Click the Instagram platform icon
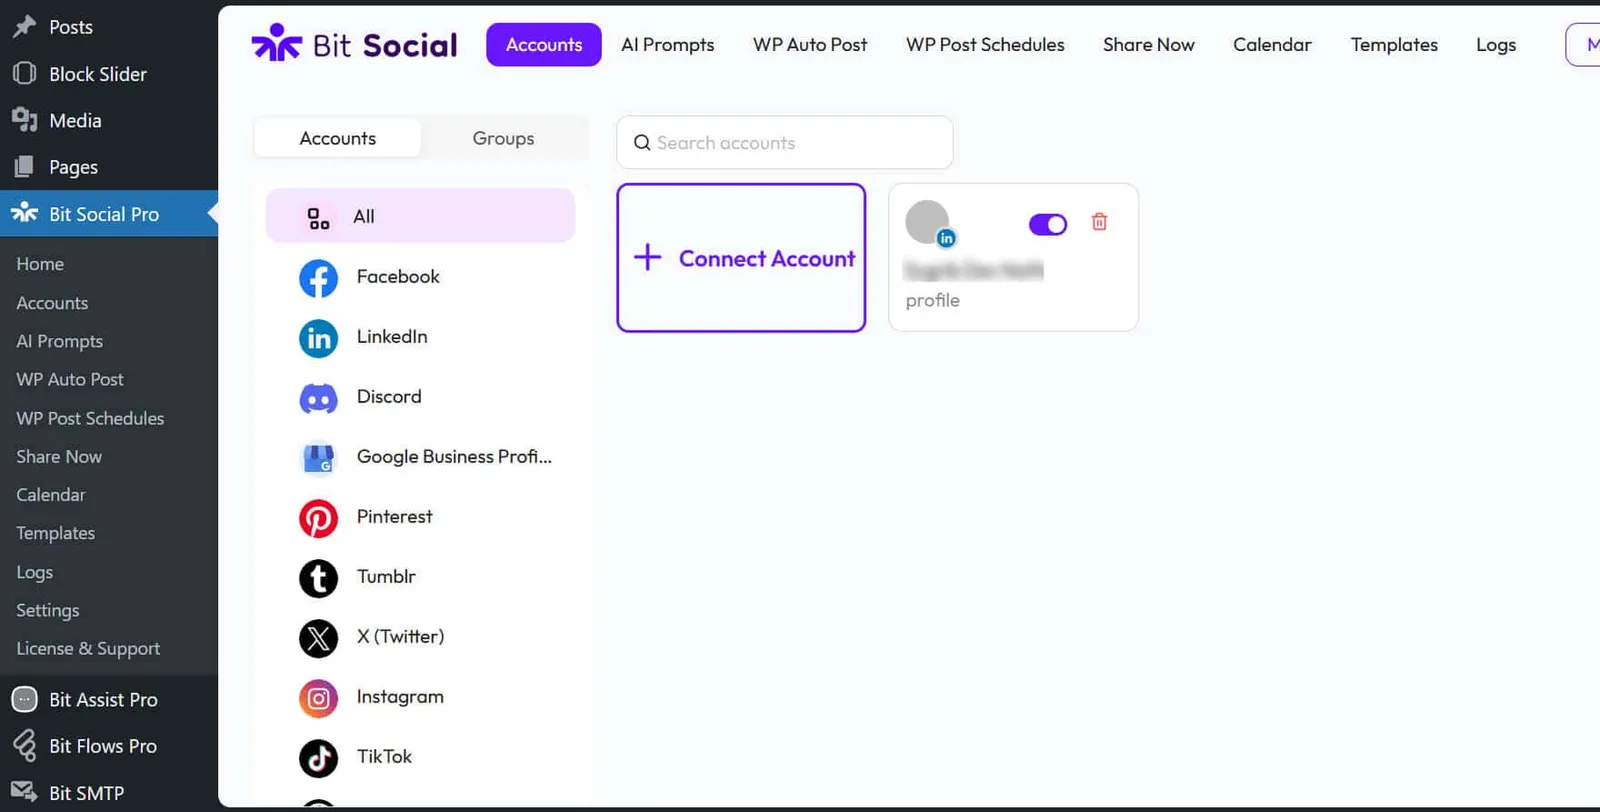The width and height of the screenshot is (1600, 812). click(318, 698)
